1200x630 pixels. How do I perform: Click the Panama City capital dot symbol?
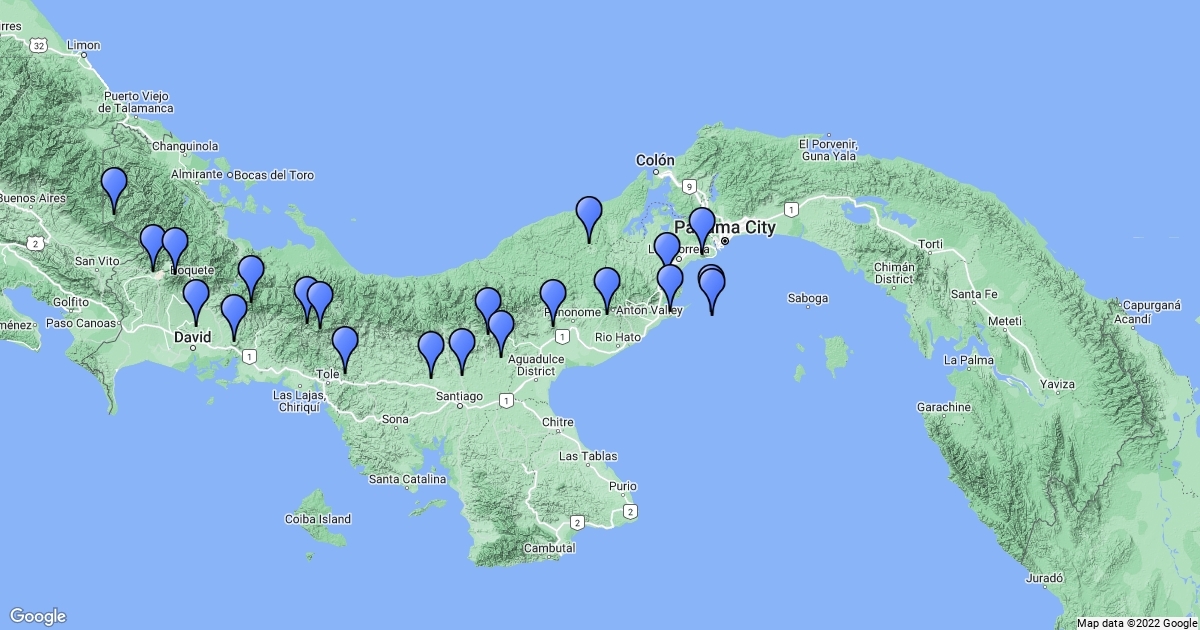726,241
